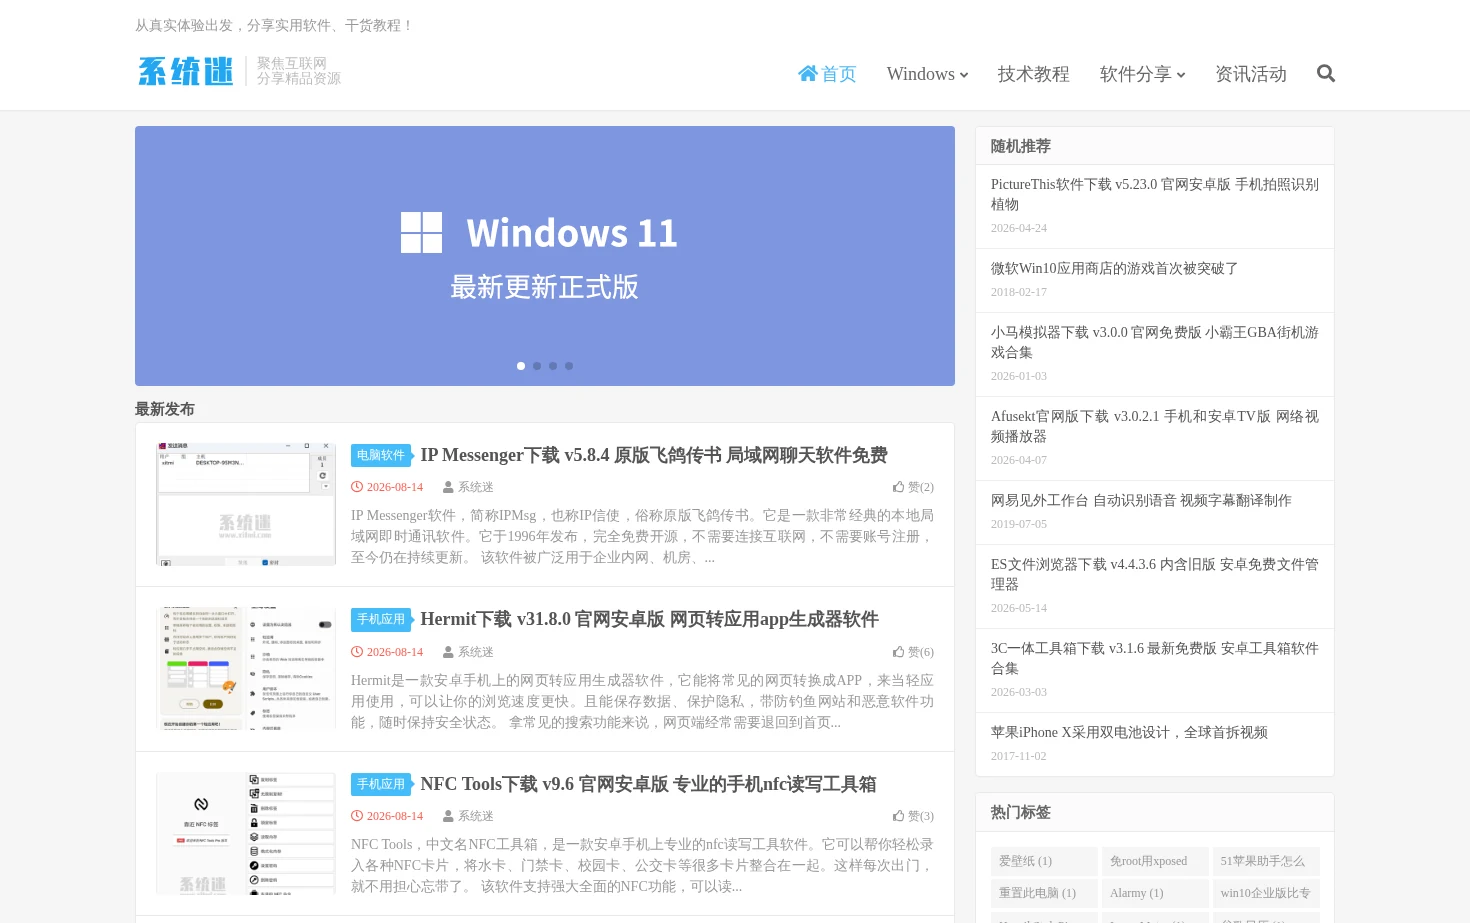The height and width of the screenshot is (923, 1470).
Task: Open the 小马模拟器下载 recommended link
Action: pyautogui.click(x=1155, y=342)
